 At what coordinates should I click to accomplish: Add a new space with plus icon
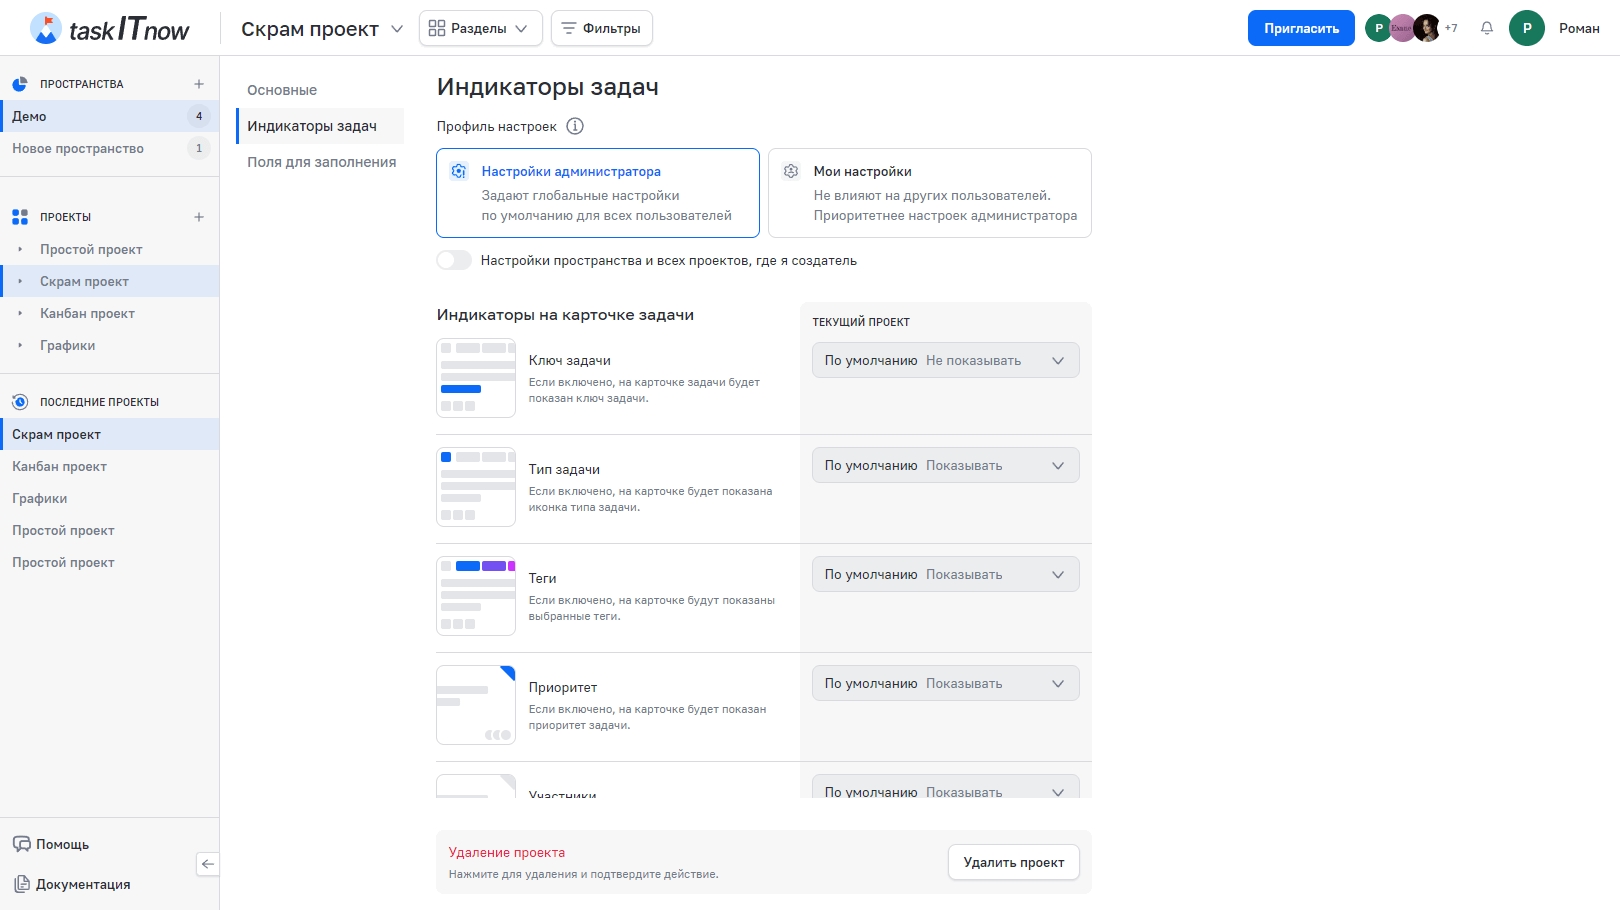[x=199, y=84]
